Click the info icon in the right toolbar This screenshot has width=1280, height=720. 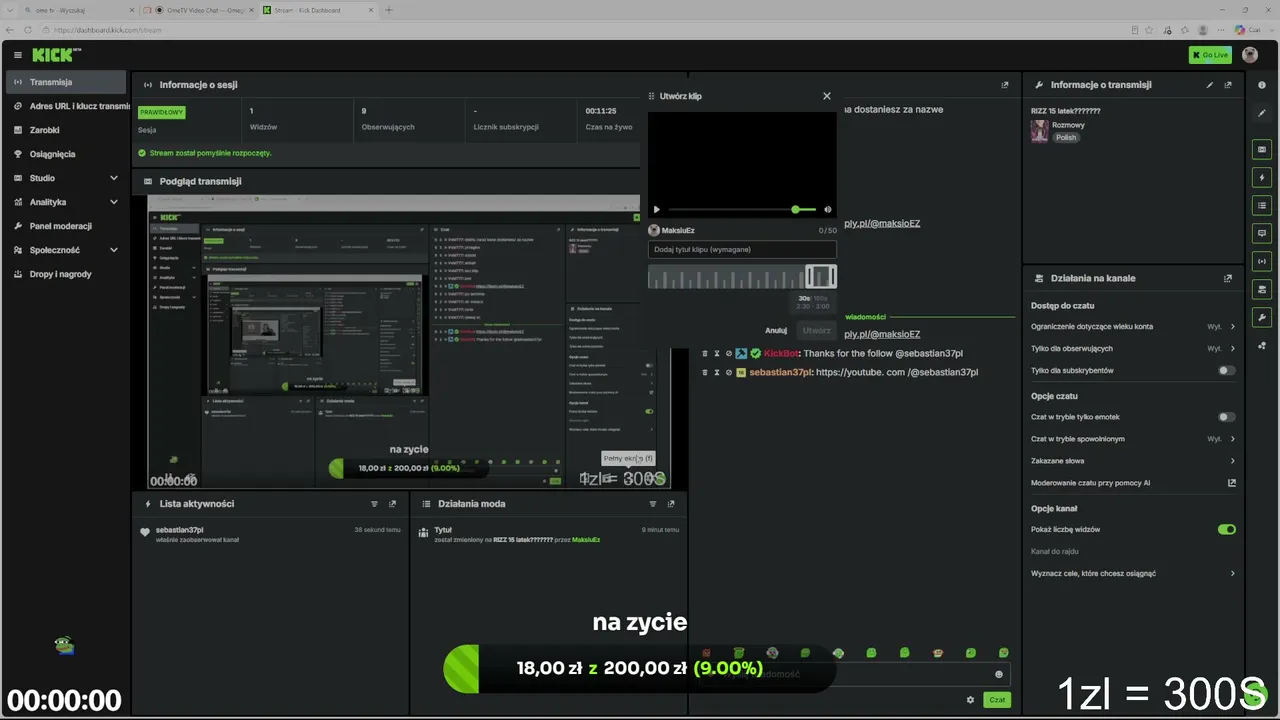click(x=1262, y=85)
